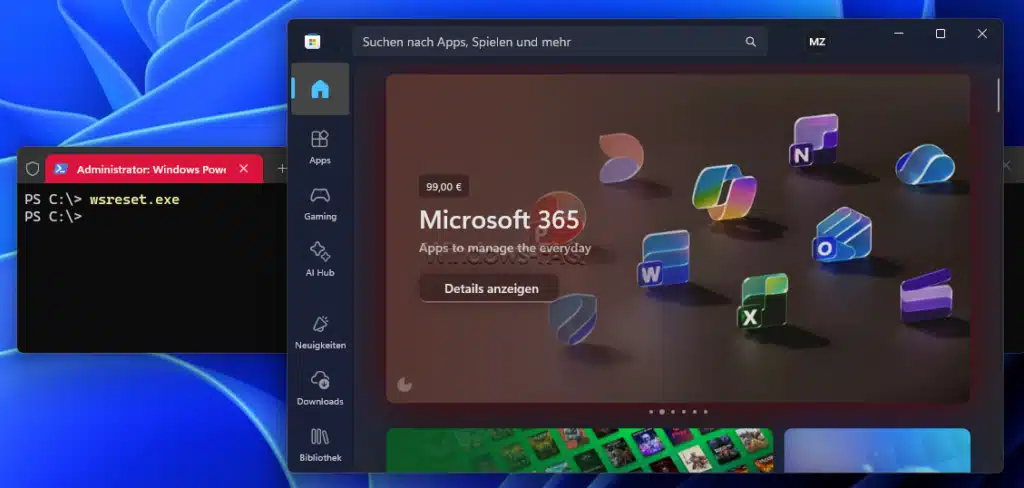This screenshot has width=1024, height=488.
Task: Open the Bibliothek library
Action: tap(320, 445)
